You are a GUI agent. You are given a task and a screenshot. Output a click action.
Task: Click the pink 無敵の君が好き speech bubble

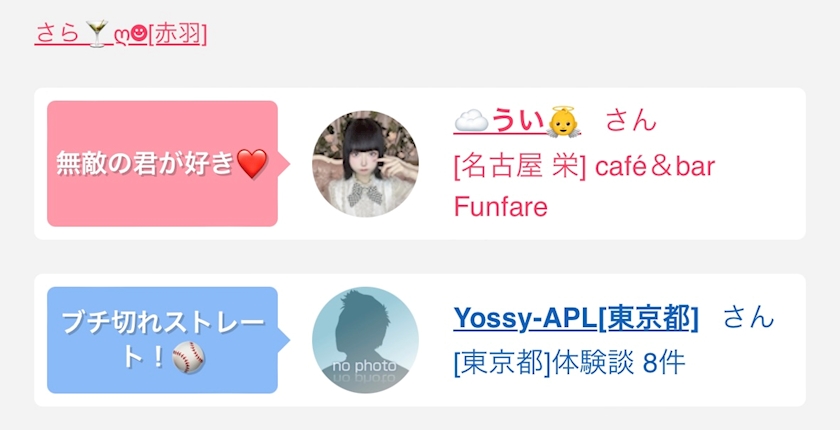tap(162, 163)
